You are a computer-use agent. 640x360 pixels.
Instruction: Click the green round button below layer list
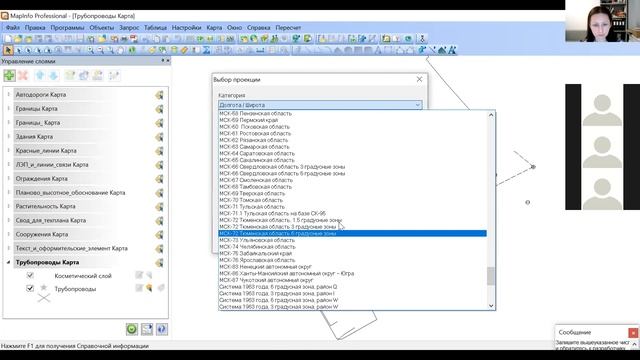pyautogui.click(x=132, y=329)
